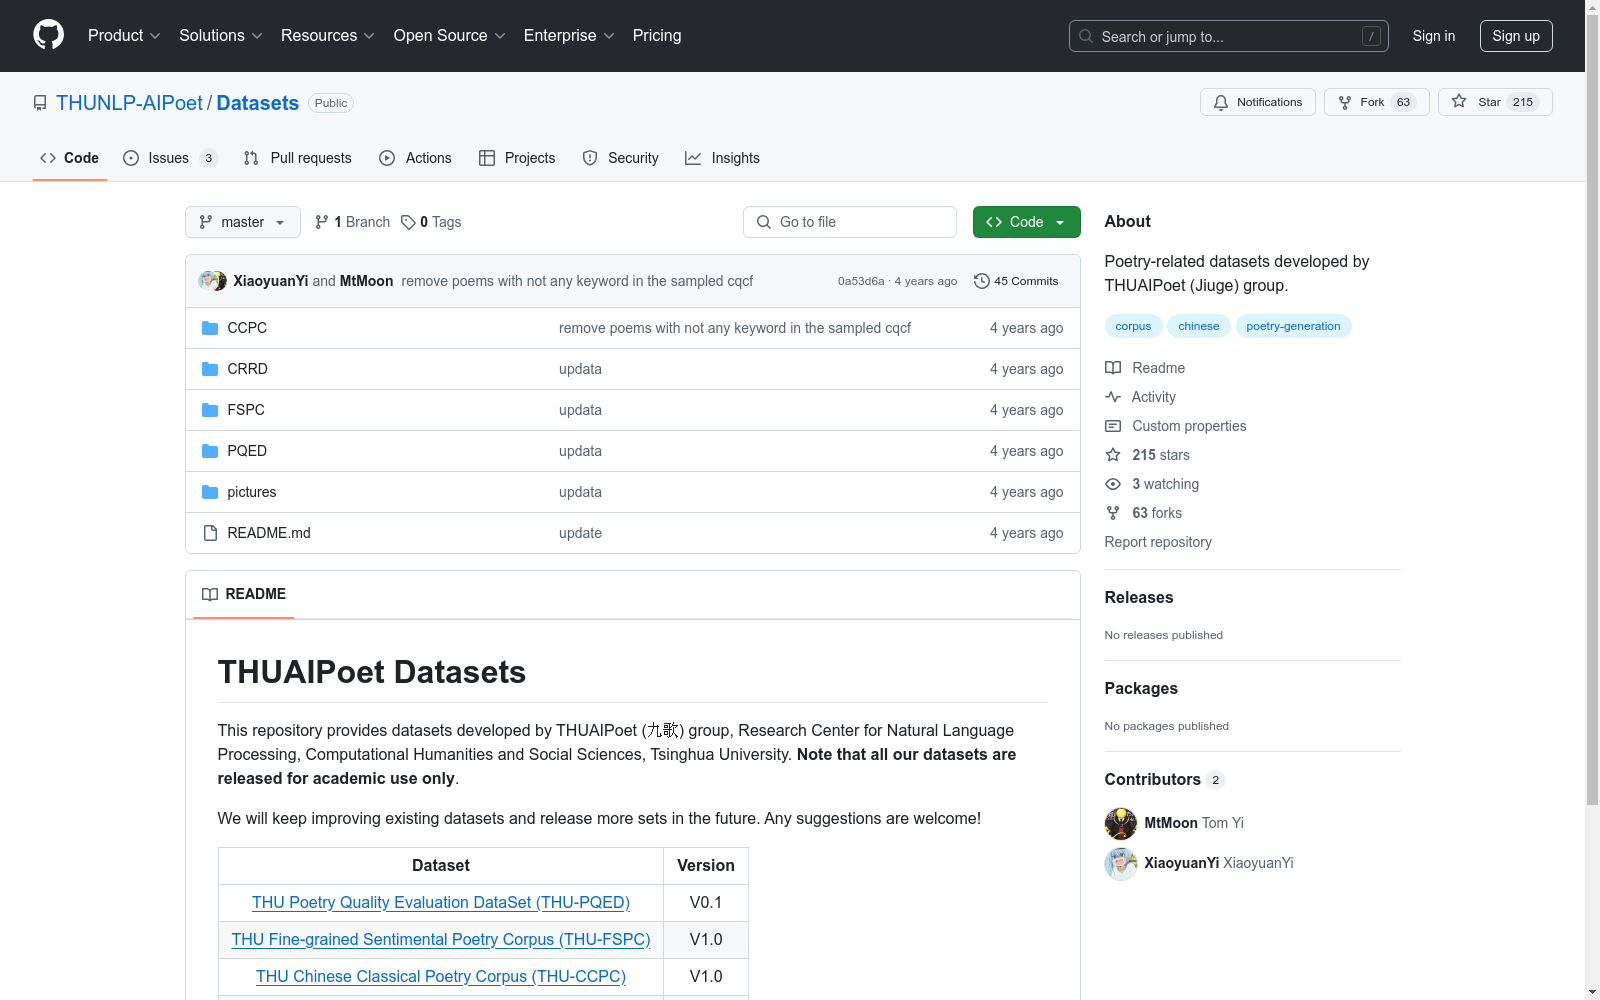1600x1000 pixels.
Task: Star the Datasets repository
Action: 1494,102
